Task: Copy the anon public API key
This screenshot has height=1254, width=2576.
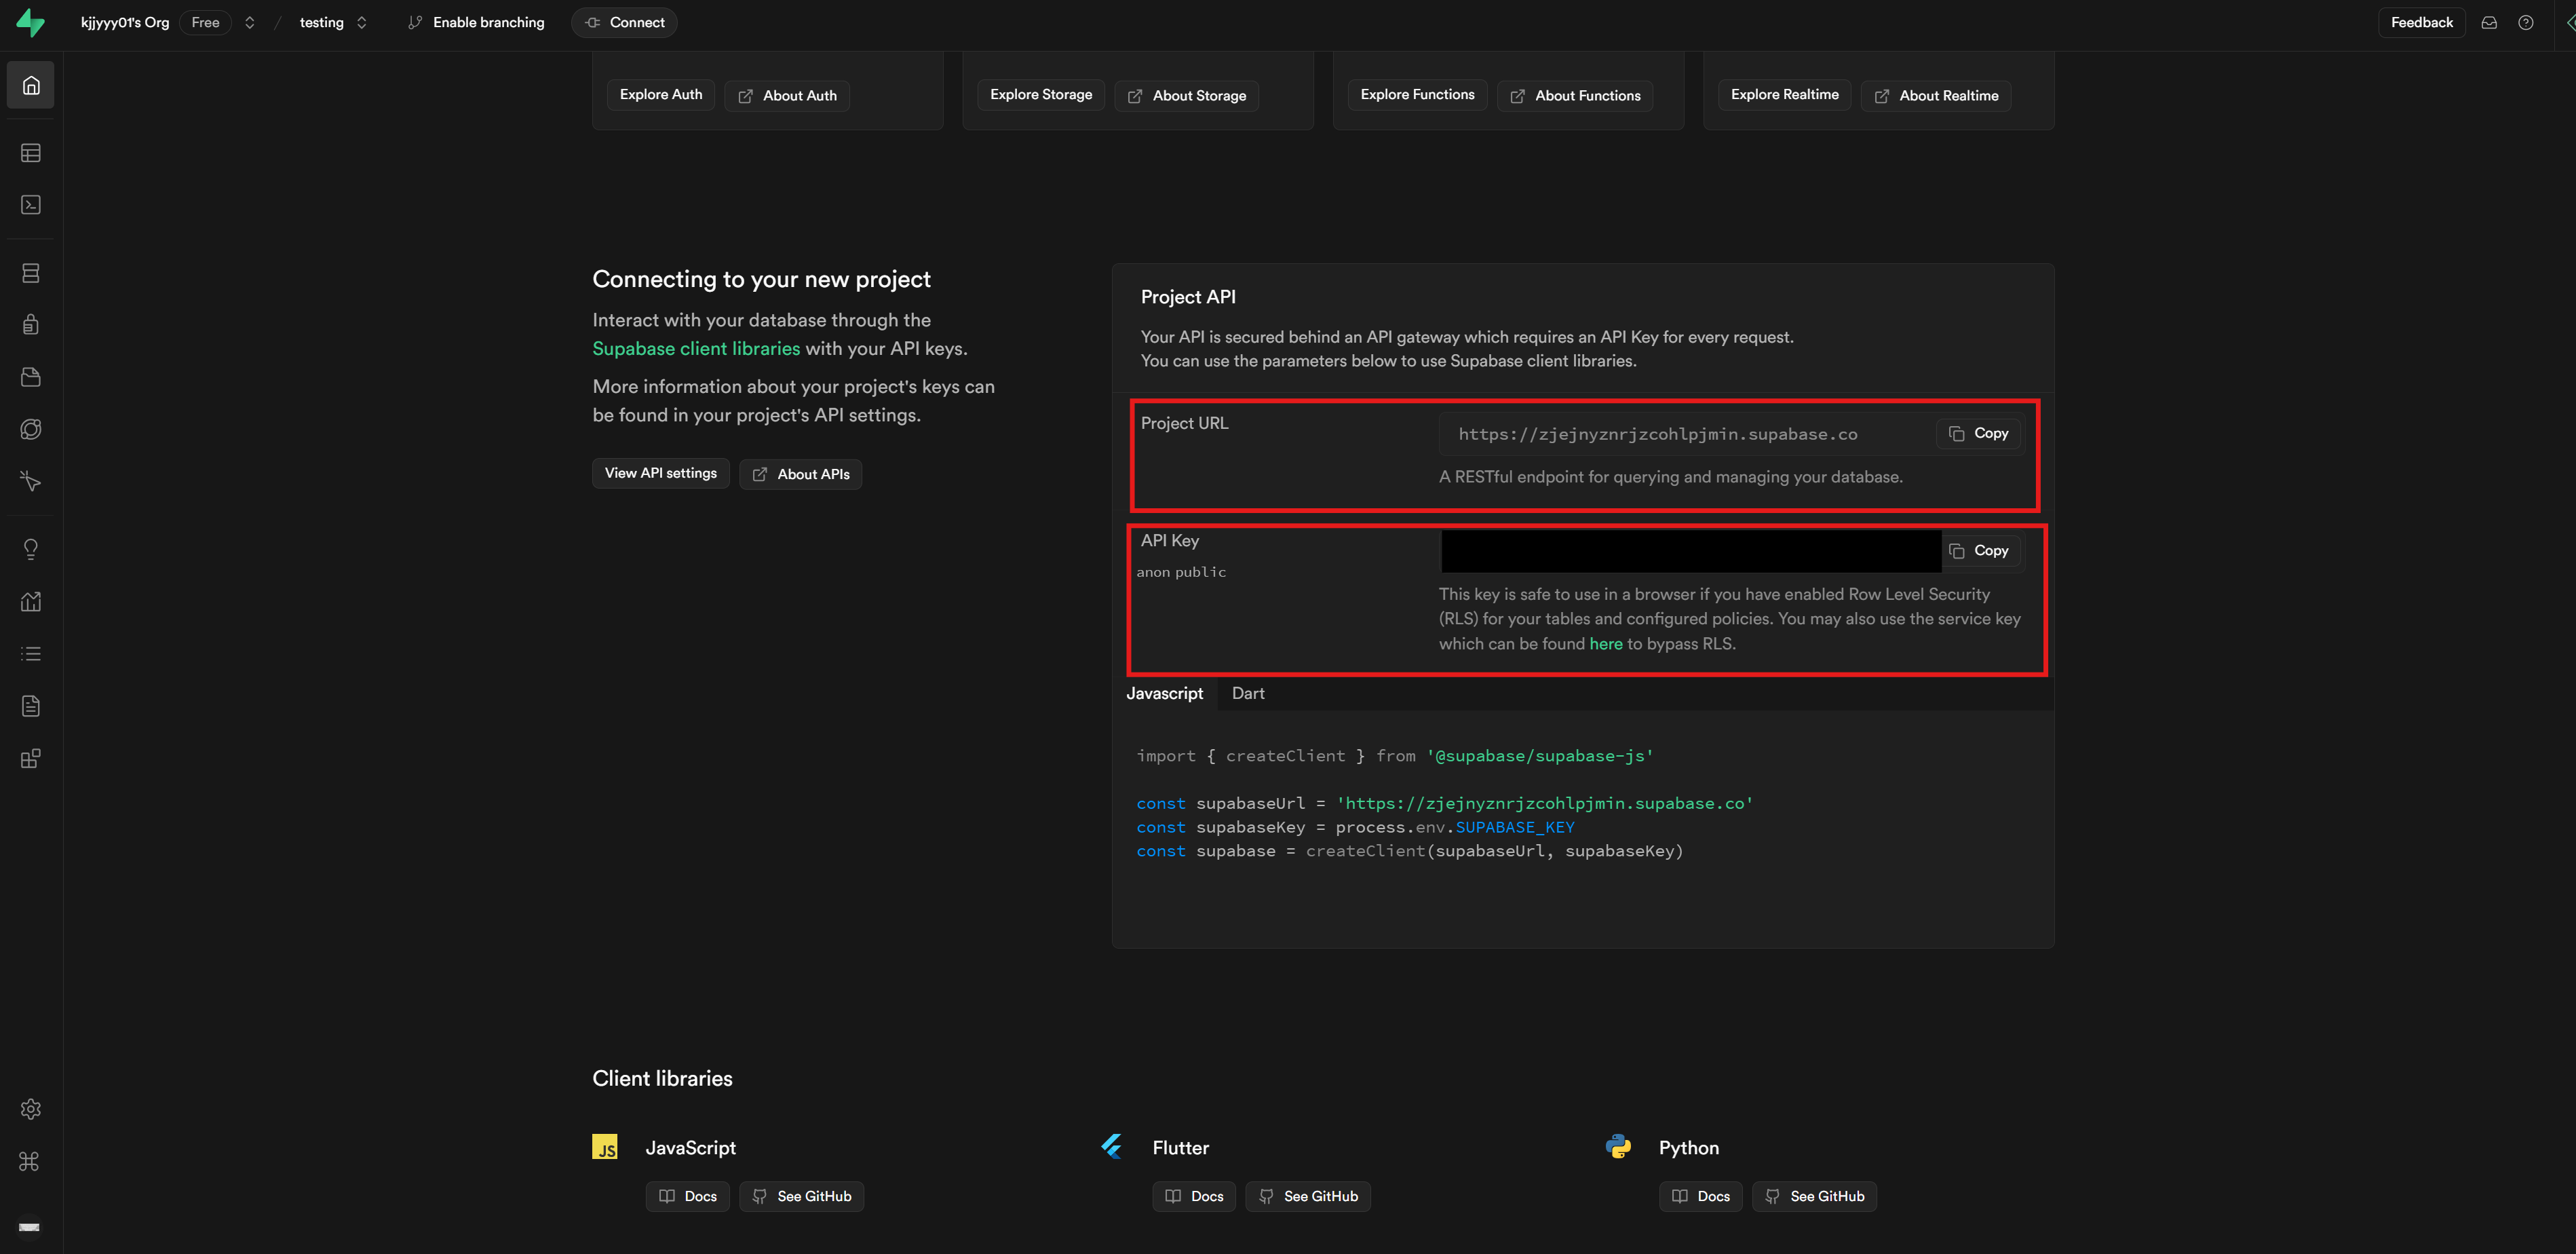Action: pos(1978,550)
